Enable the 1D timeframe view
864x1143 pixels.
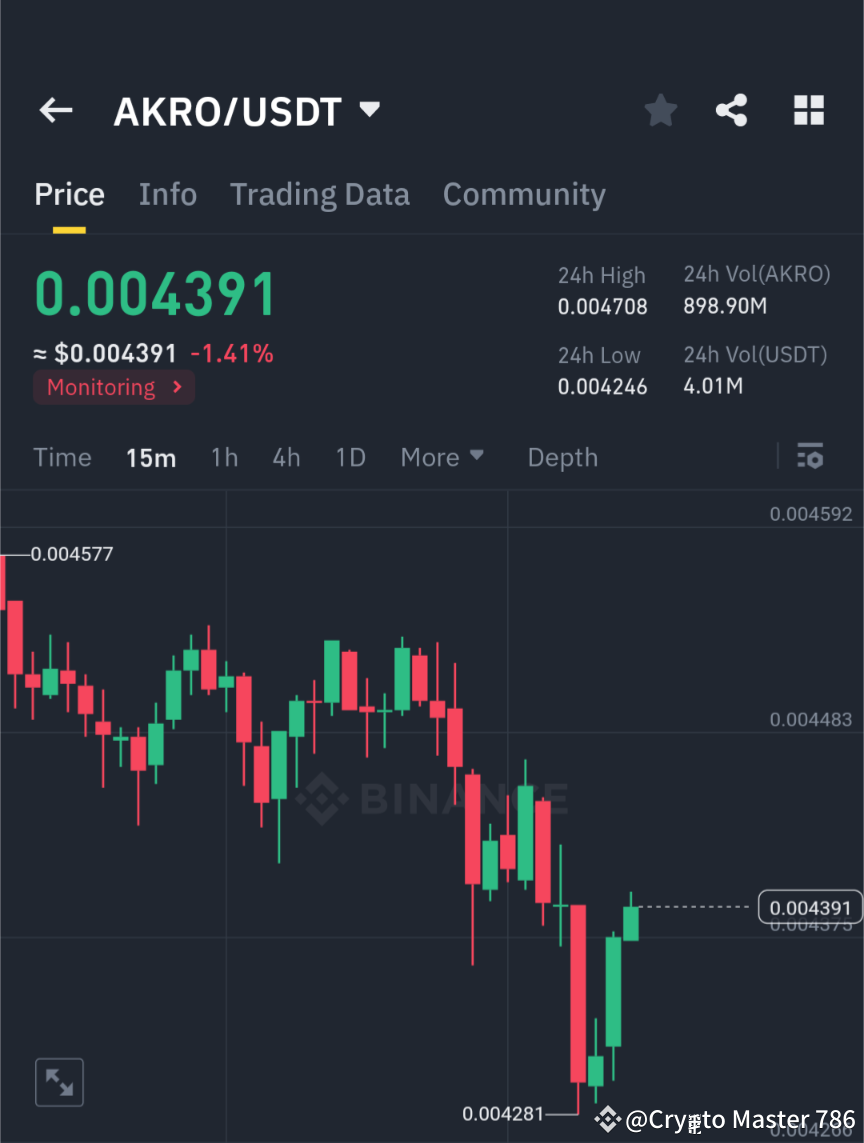(x=351, y=457)
